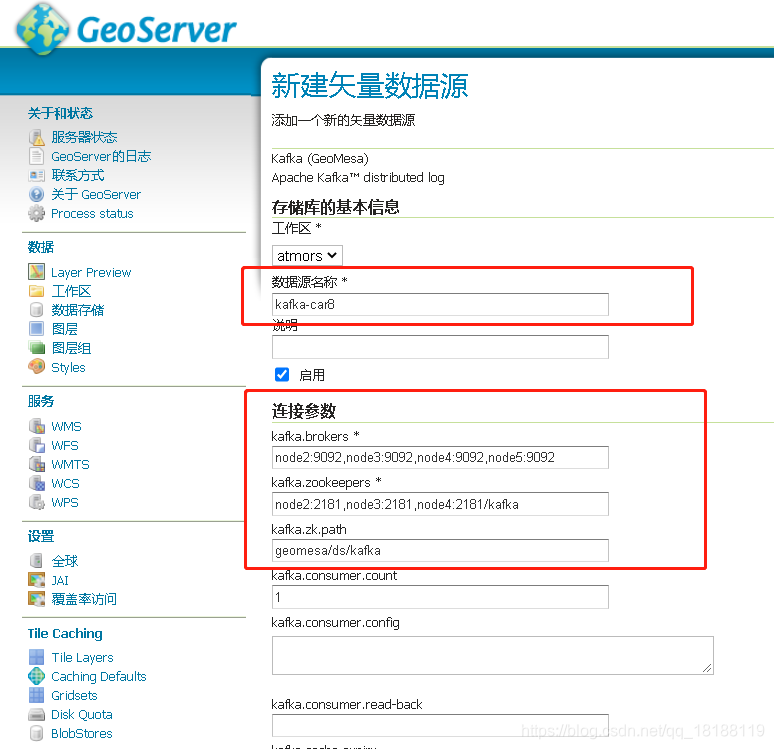Image resolution: width=774 pixels, height=749 pixels.
Task: Open Disk Quota link
Action: click(81, 715)
